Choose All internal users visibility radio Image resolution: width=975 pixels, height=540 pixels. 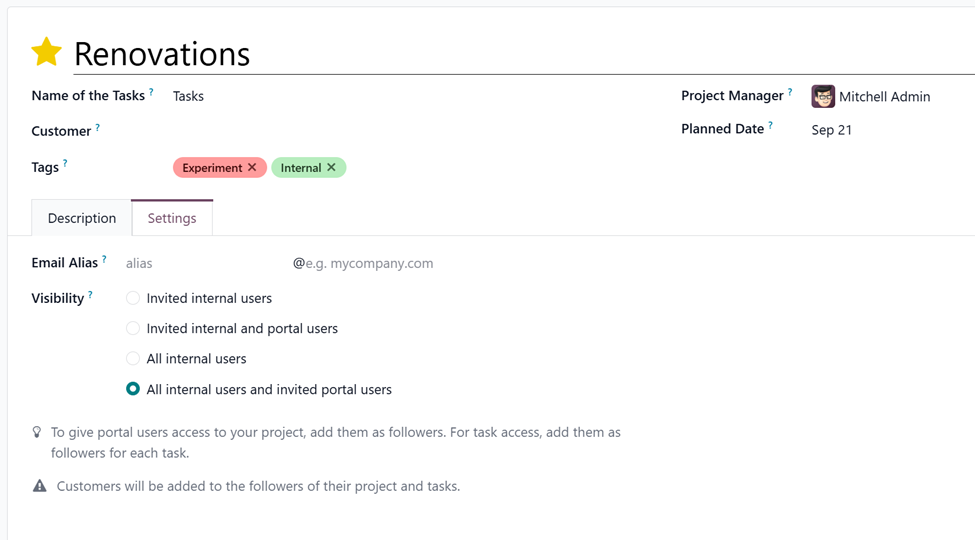click(x=133, y=358)
